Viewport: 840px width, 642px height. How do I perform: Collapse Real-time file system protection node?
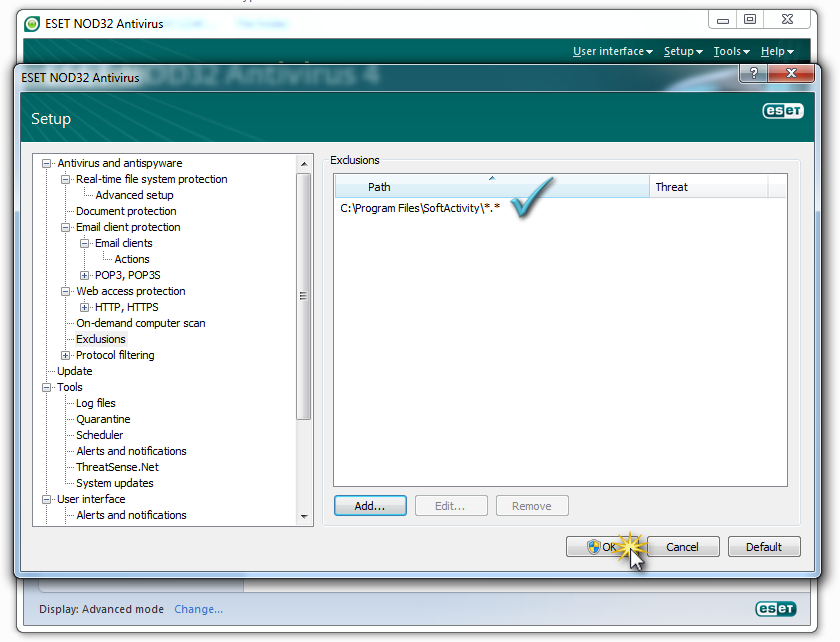(65, 180)
